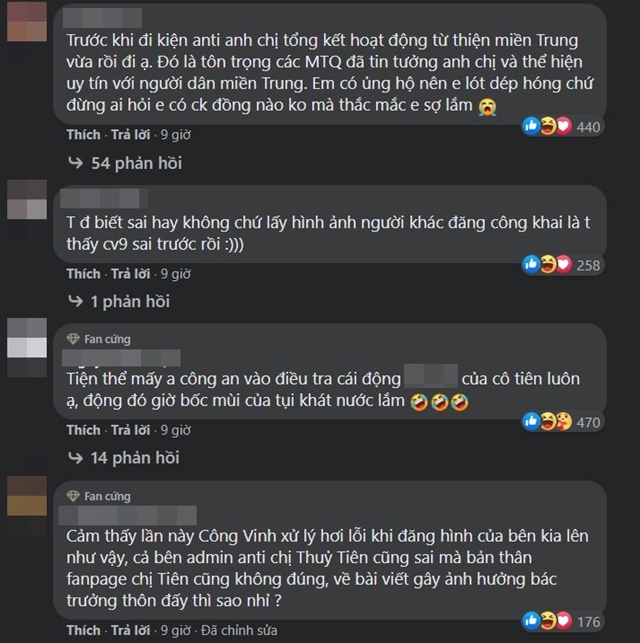
Task: Click the Fan cứng diamond badge on fourth comment
Action: tap(73, 496)
